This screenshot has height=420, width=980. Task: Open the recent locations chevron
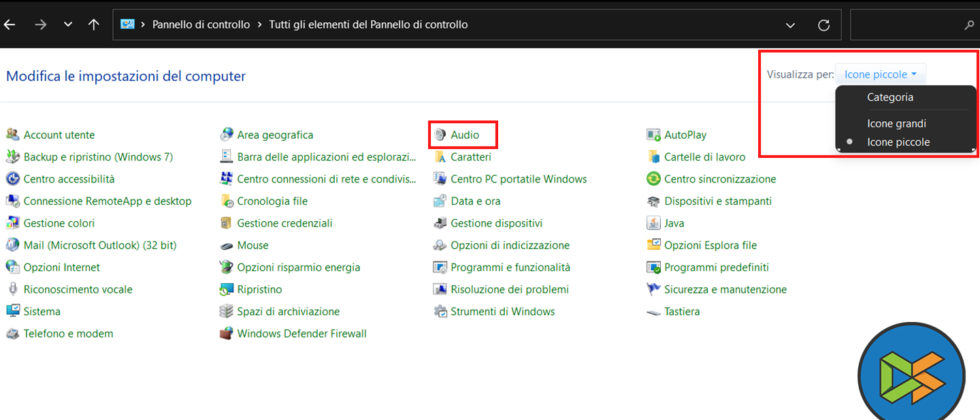point(67,25)
